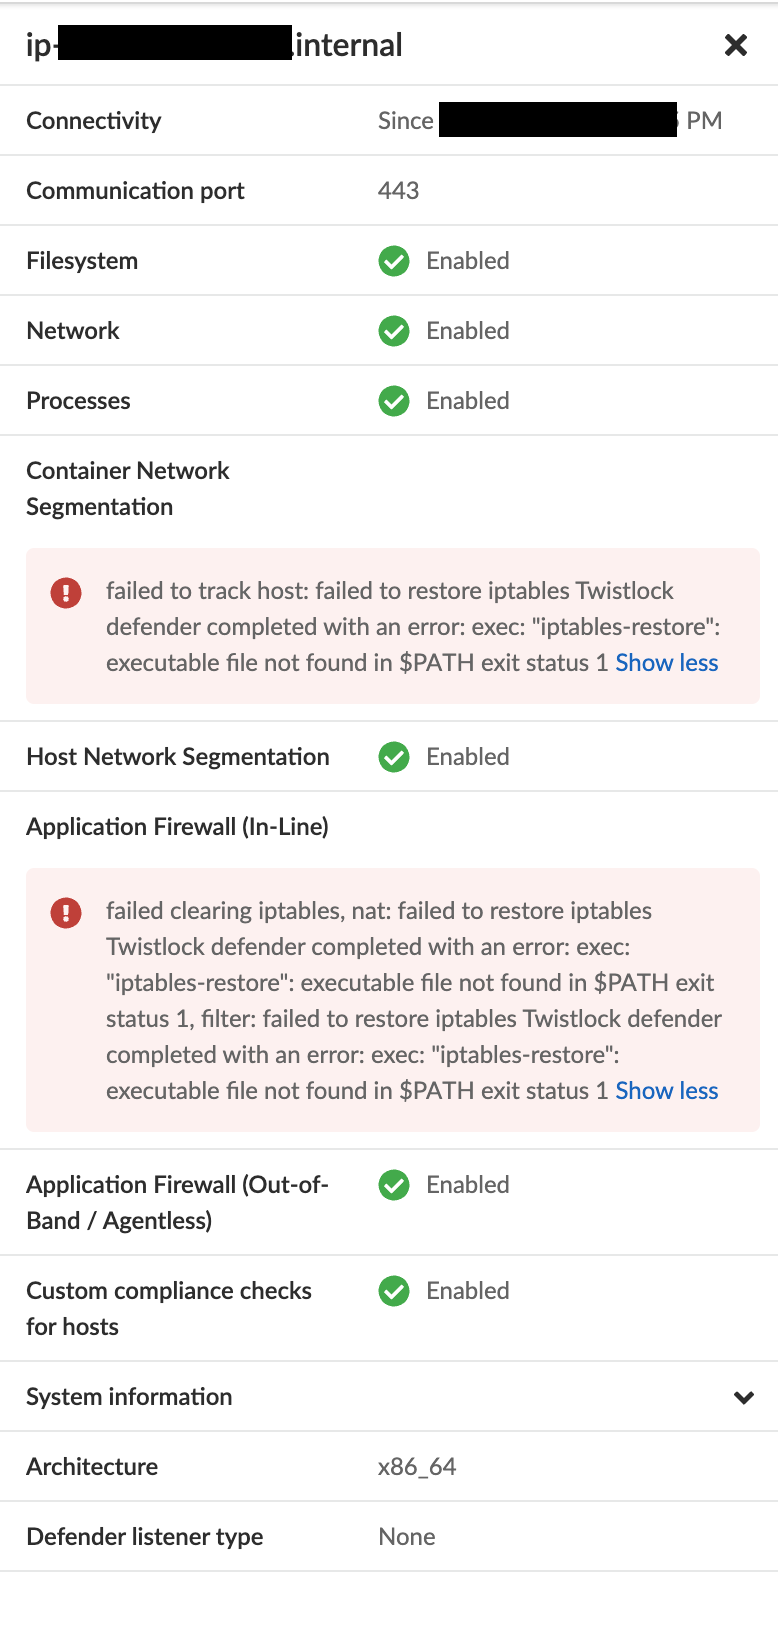Screen dimensions: 778x1644
Task: Click the Communication port value 443
Action: point(398,191)
